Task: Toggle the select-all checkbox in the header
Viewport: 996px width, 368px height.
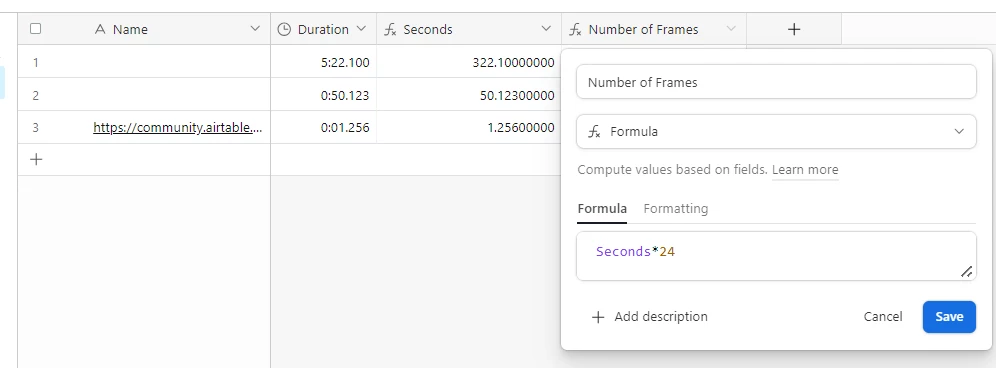Action: (x=36, y=29)
